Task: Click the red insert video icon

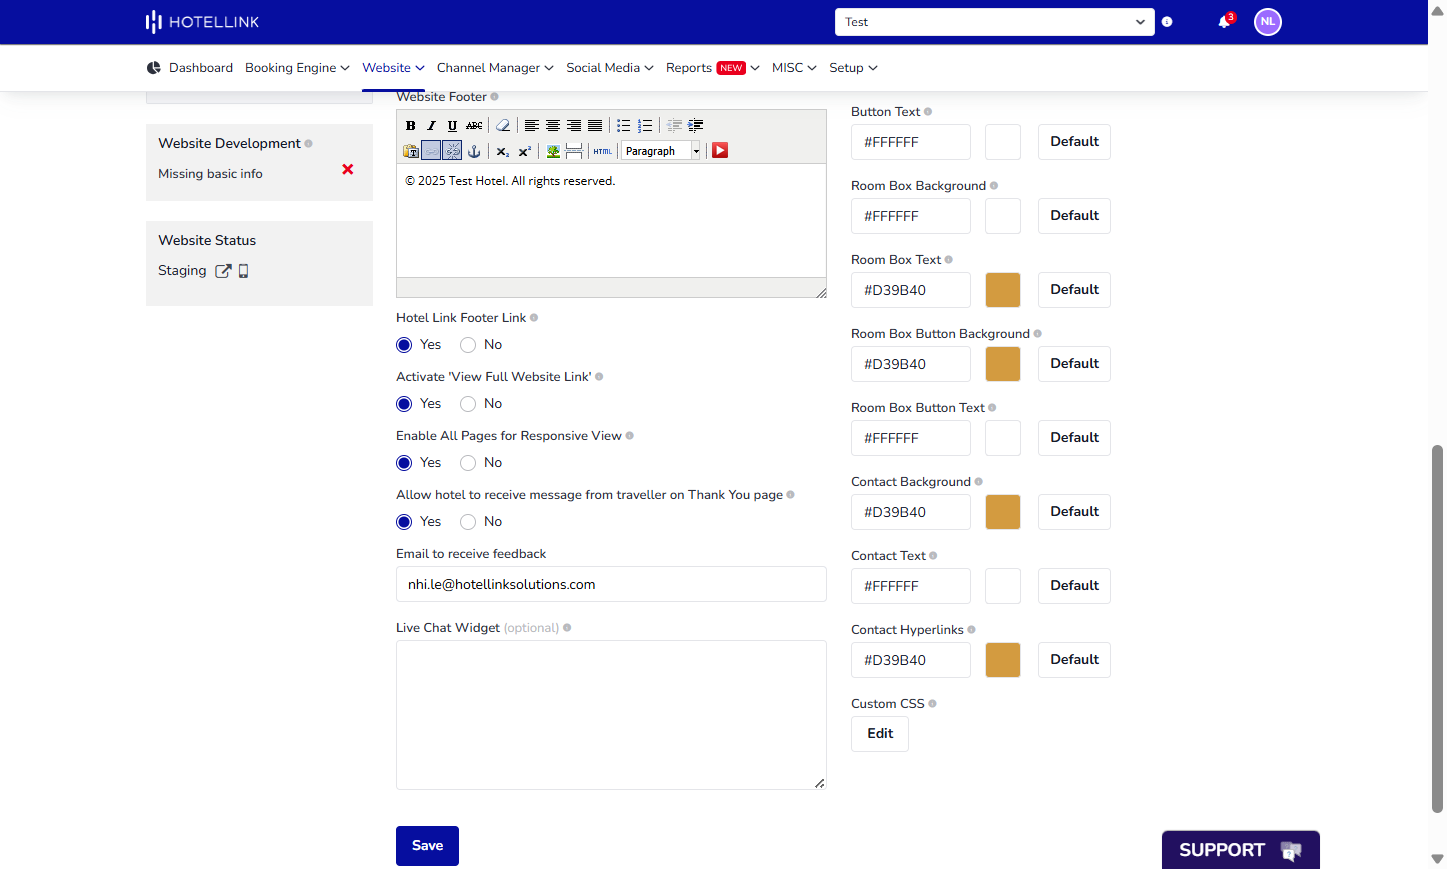Action: (720, 151)
